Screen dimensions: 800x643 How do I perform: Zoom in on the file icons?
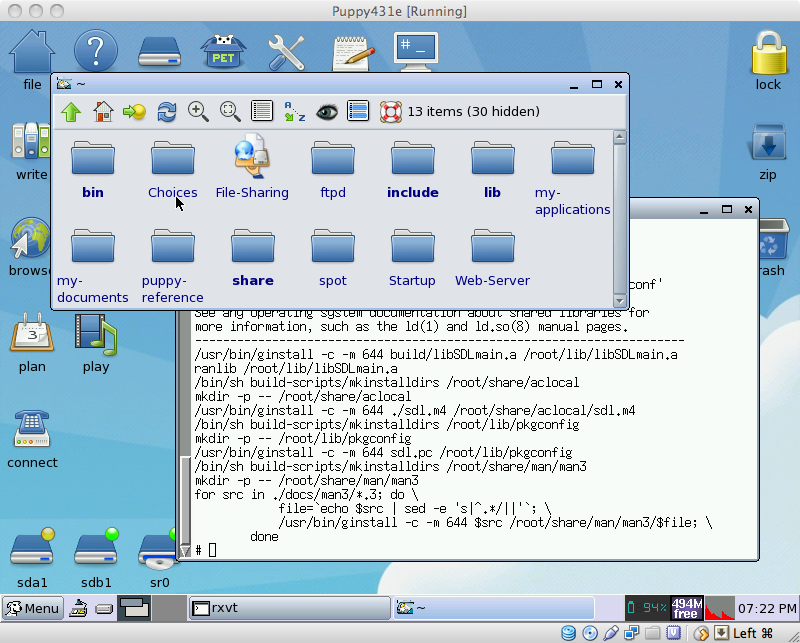coord(198,111)
